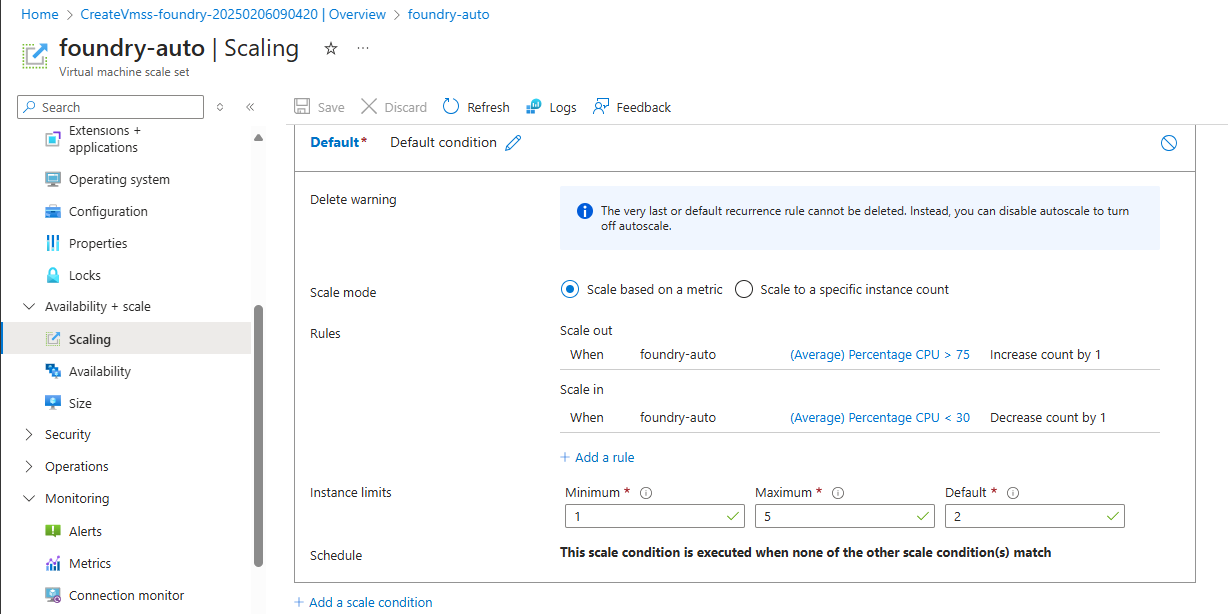Expand the Operations section

28,467
